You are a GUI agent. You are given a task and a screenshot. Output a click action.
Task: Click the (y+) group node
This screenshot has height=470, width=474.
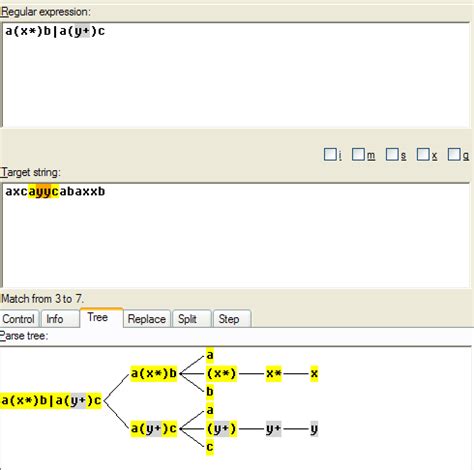point(222,428)
